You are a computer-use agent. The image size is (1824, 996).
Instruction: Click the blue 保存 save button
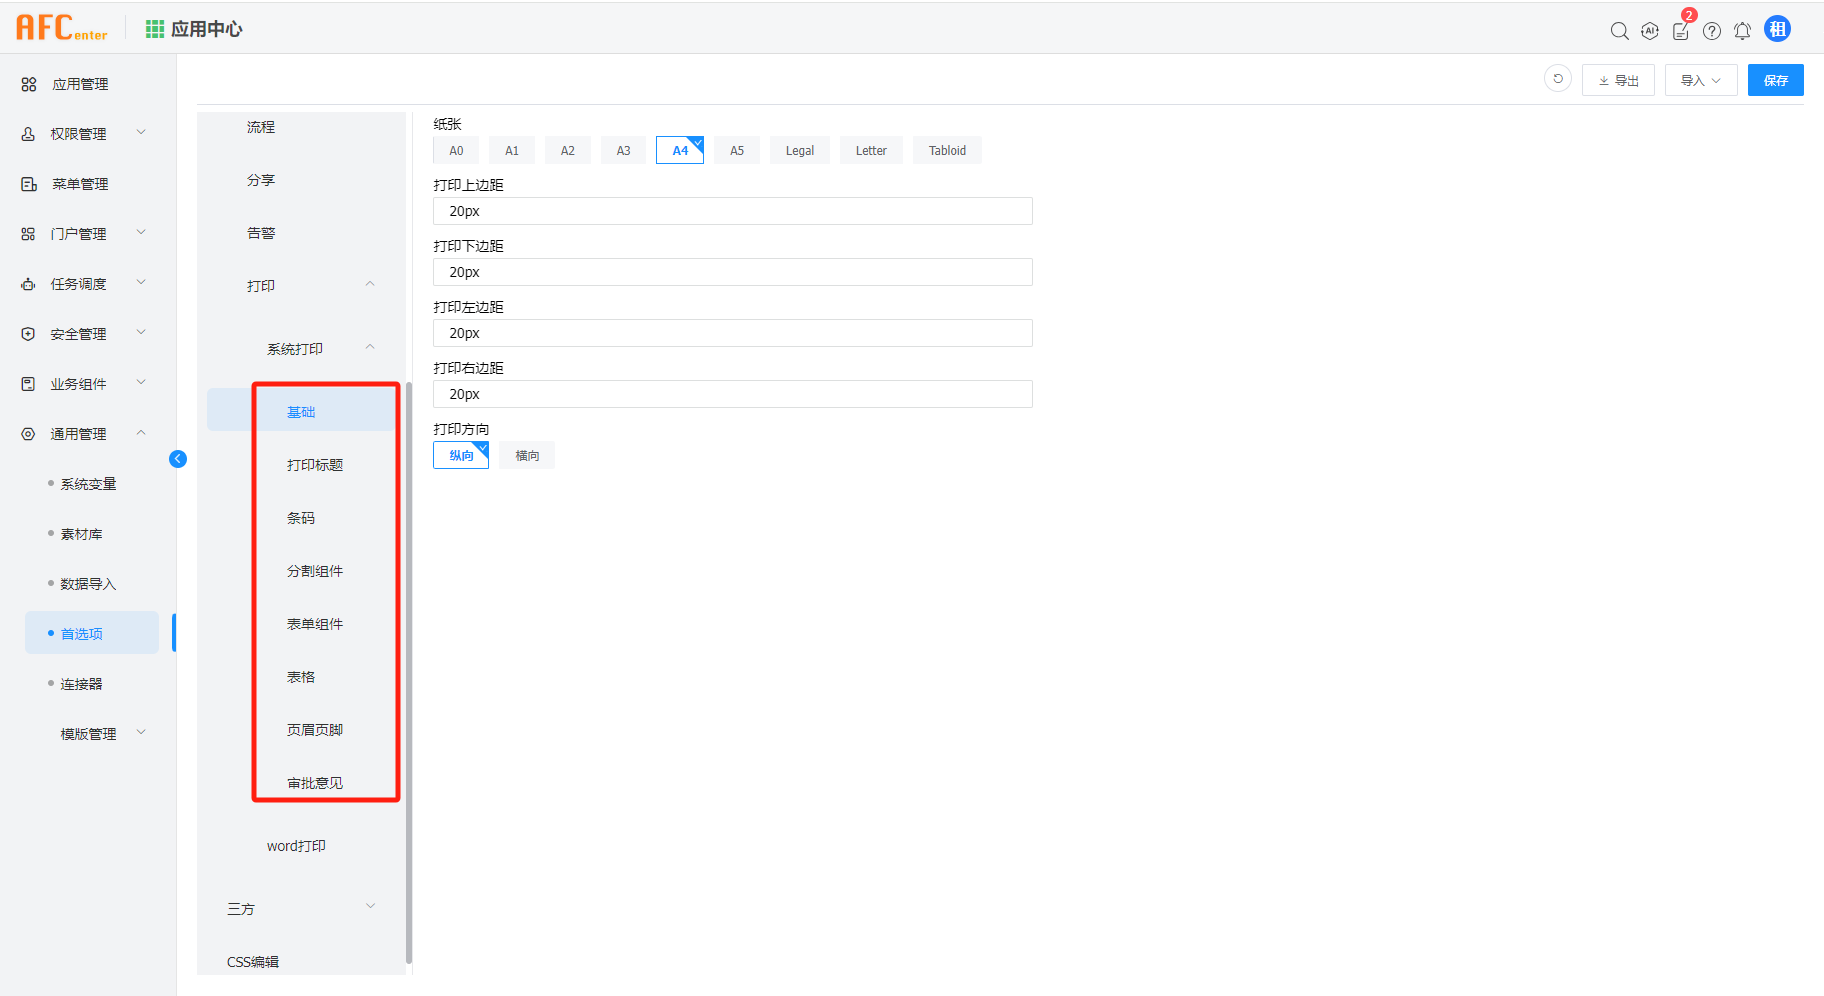tap(1775, 80)
